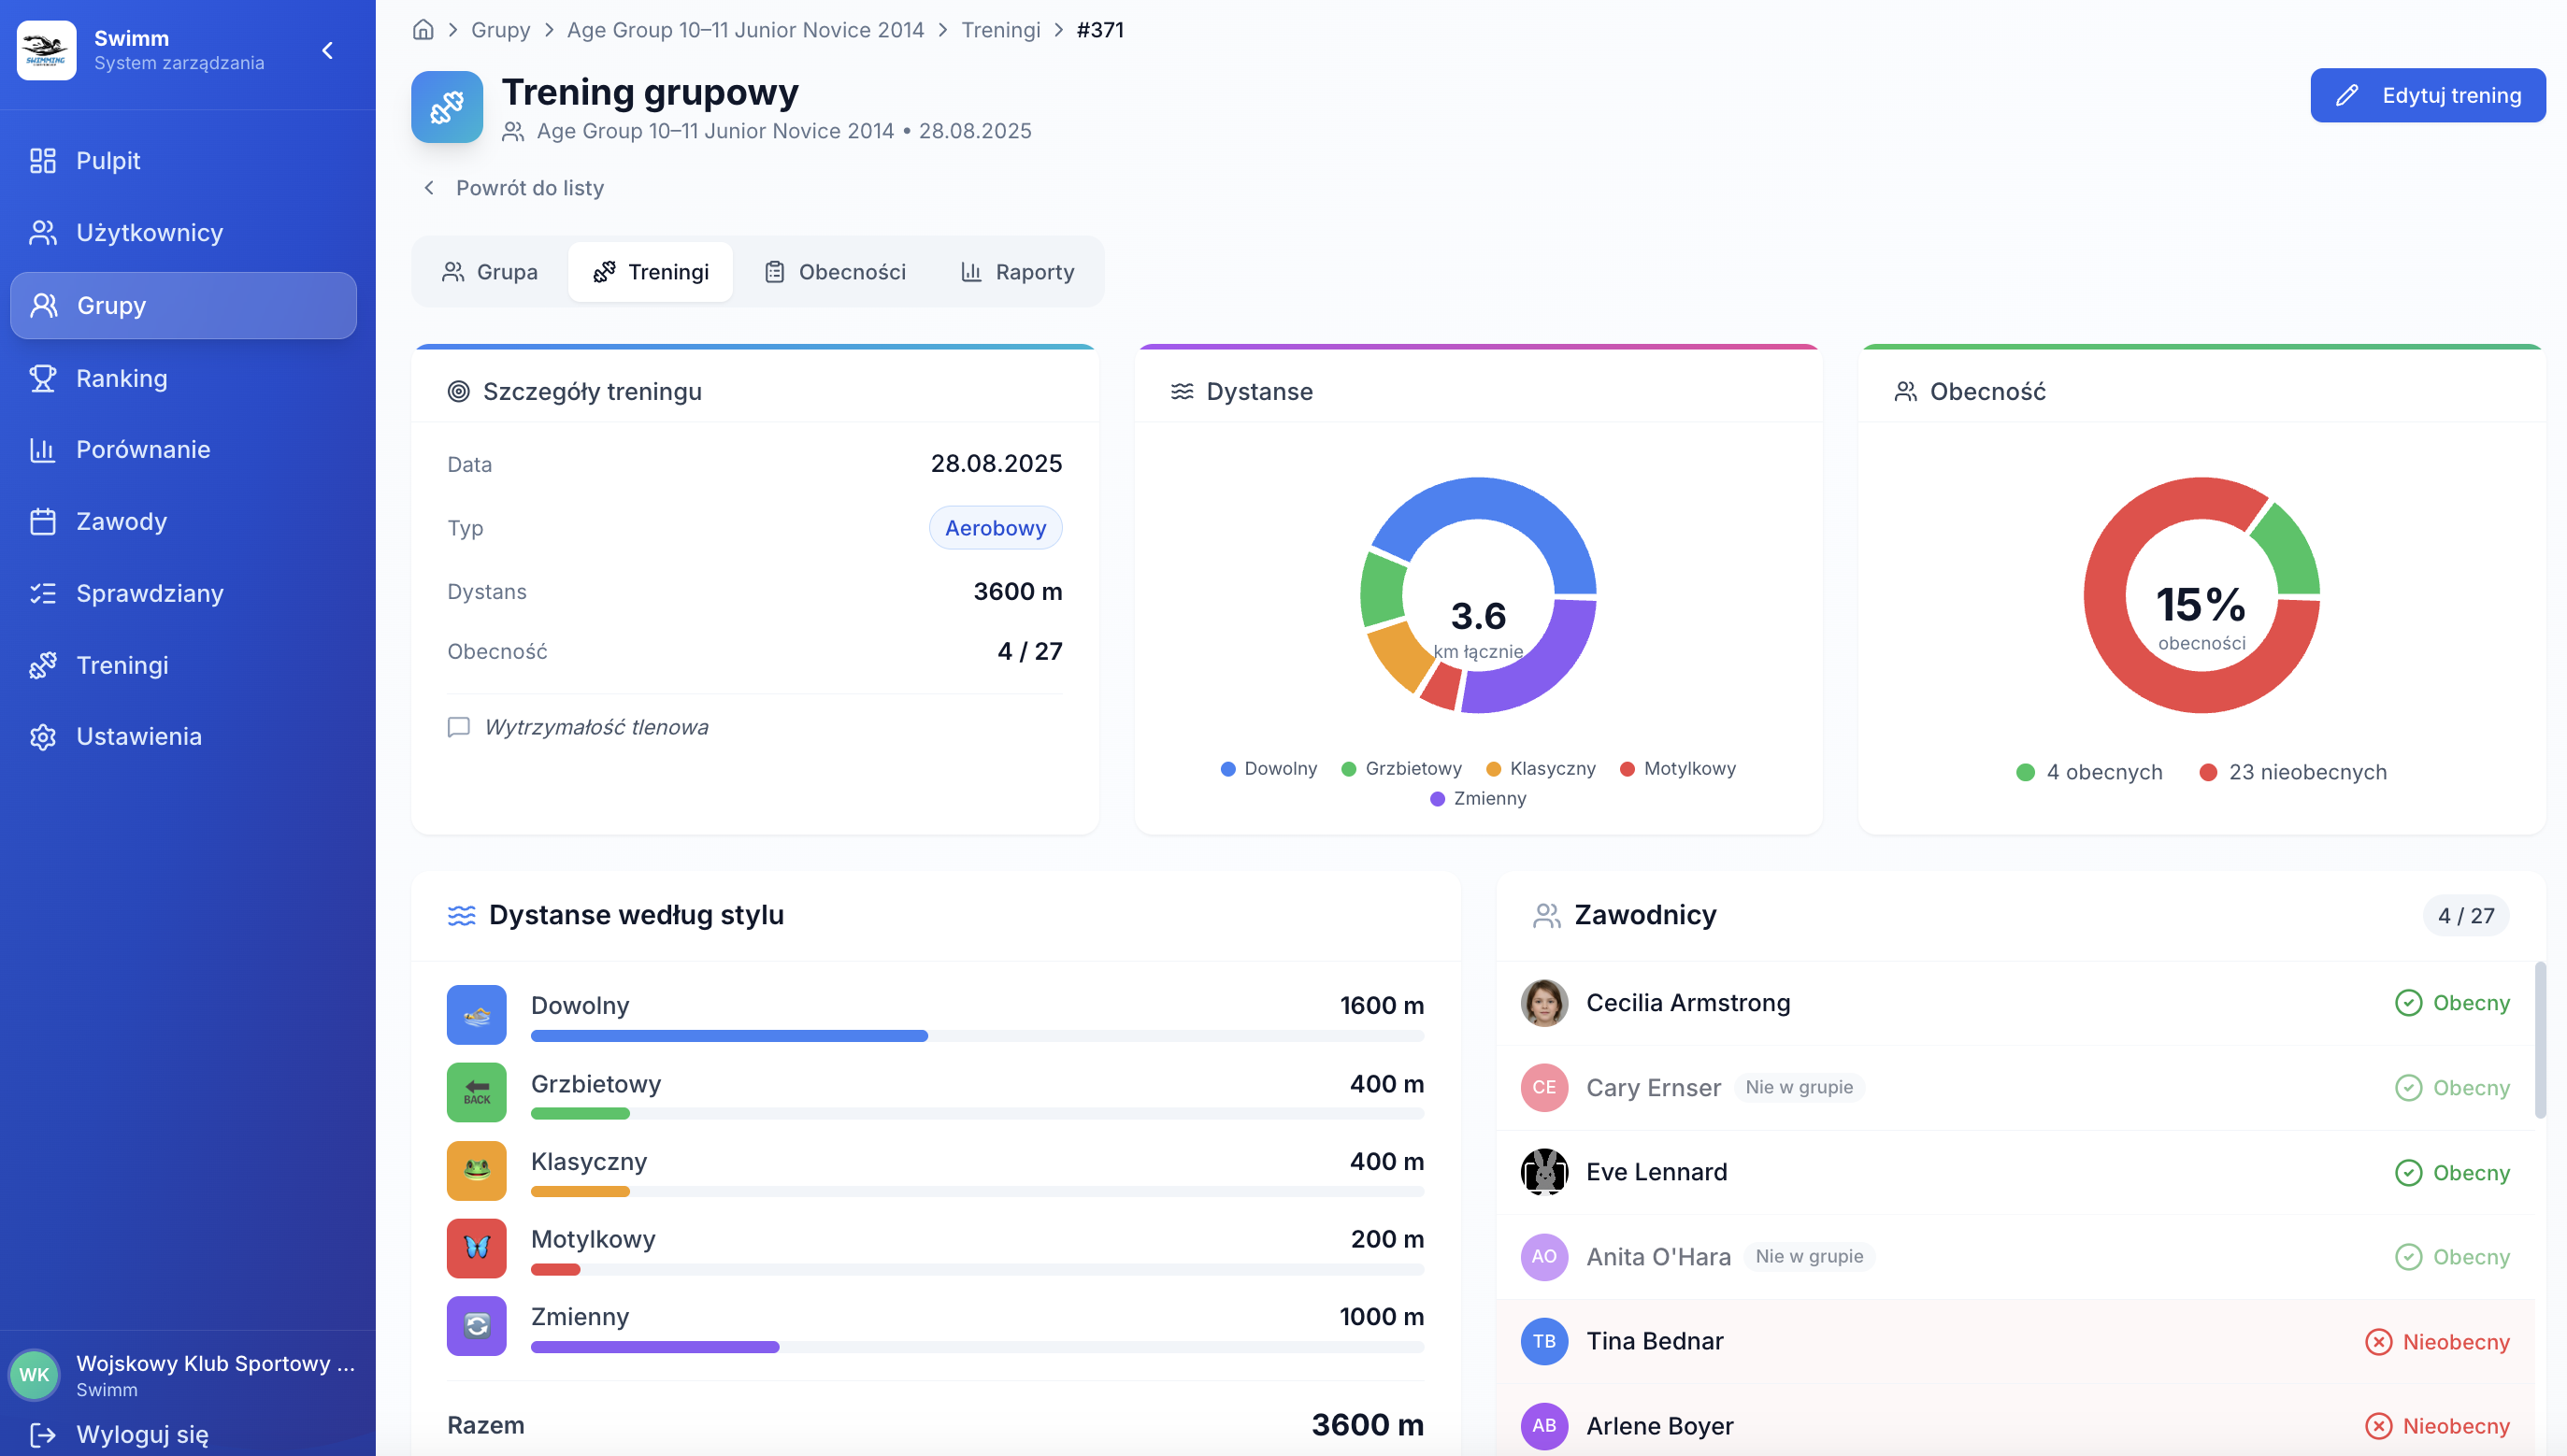Click the Zawodnicy list scrollbar
The image size is (2567, 1456).
coord(2540,1040)
